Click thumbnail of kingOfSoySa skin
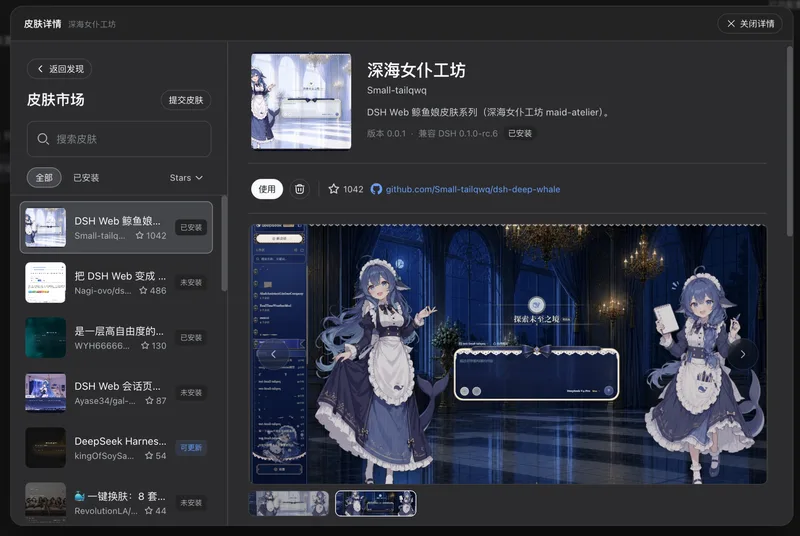Viewport: 800px width, 536px height. [x=45, y=448]
